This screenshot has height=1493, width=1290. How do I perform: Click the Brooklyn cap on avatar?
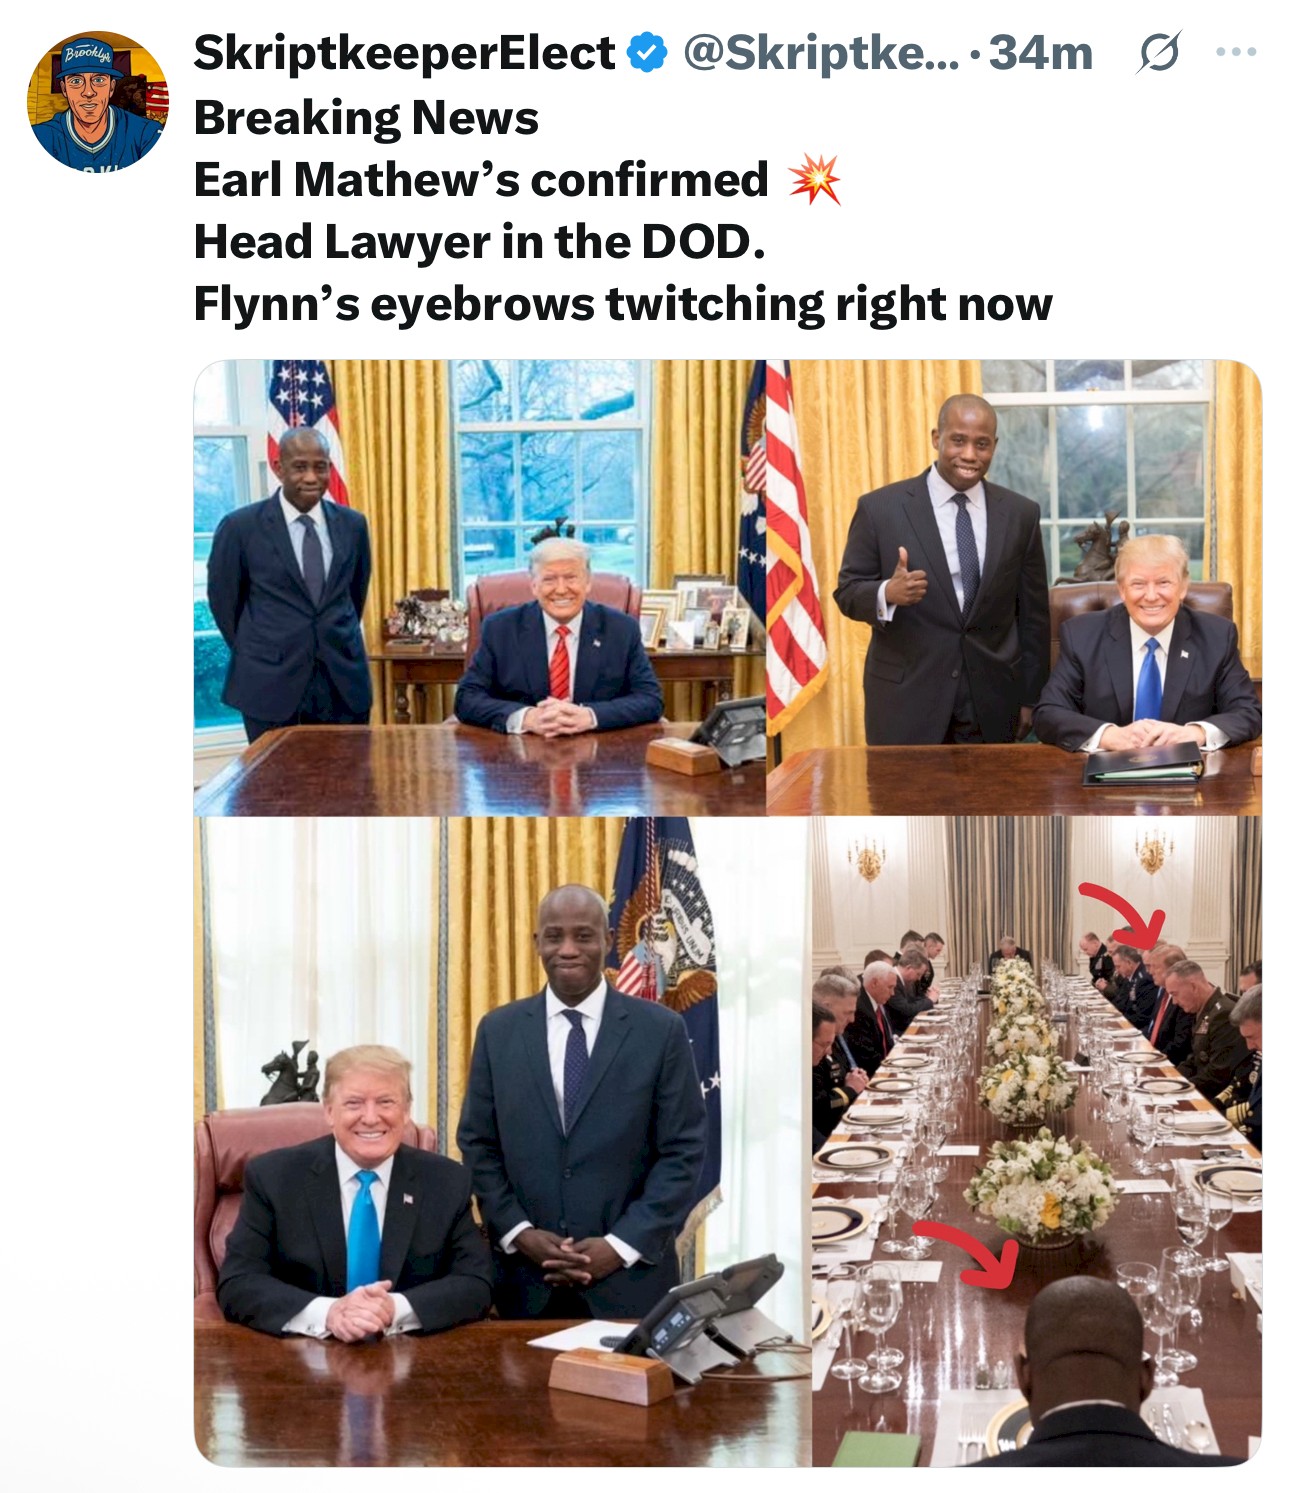click(92, 58)
